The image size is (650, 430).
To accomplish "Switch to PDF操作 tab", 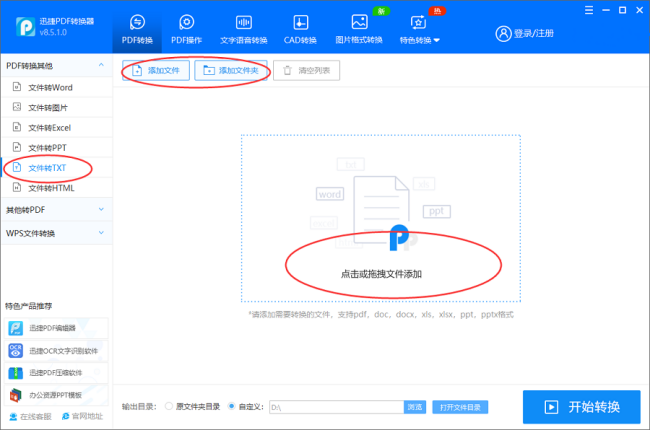I will [187, 29].
